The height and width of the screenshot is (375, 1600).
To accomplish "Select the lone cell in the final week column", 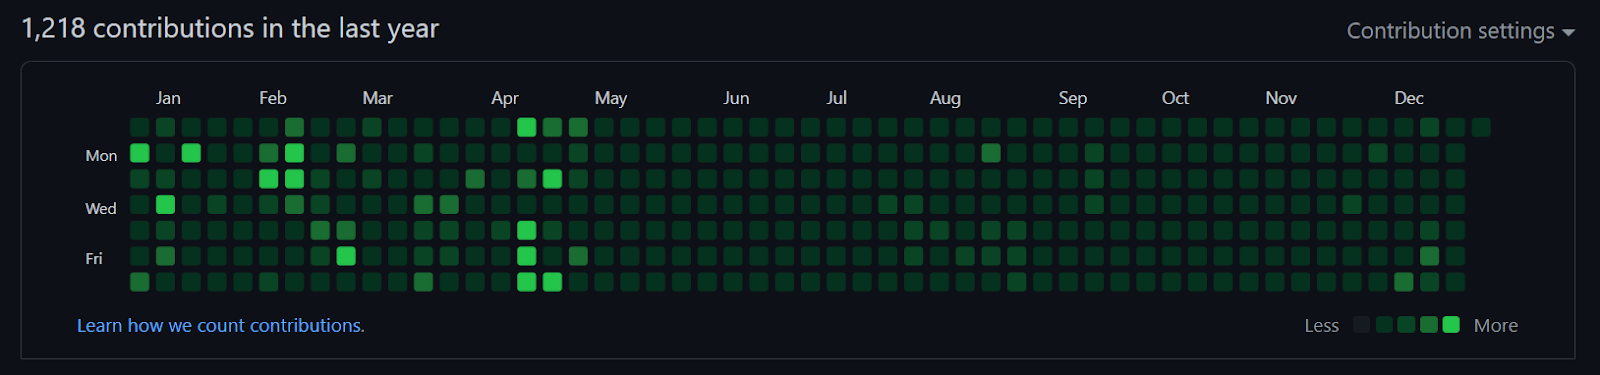I will pos(1481,127).
